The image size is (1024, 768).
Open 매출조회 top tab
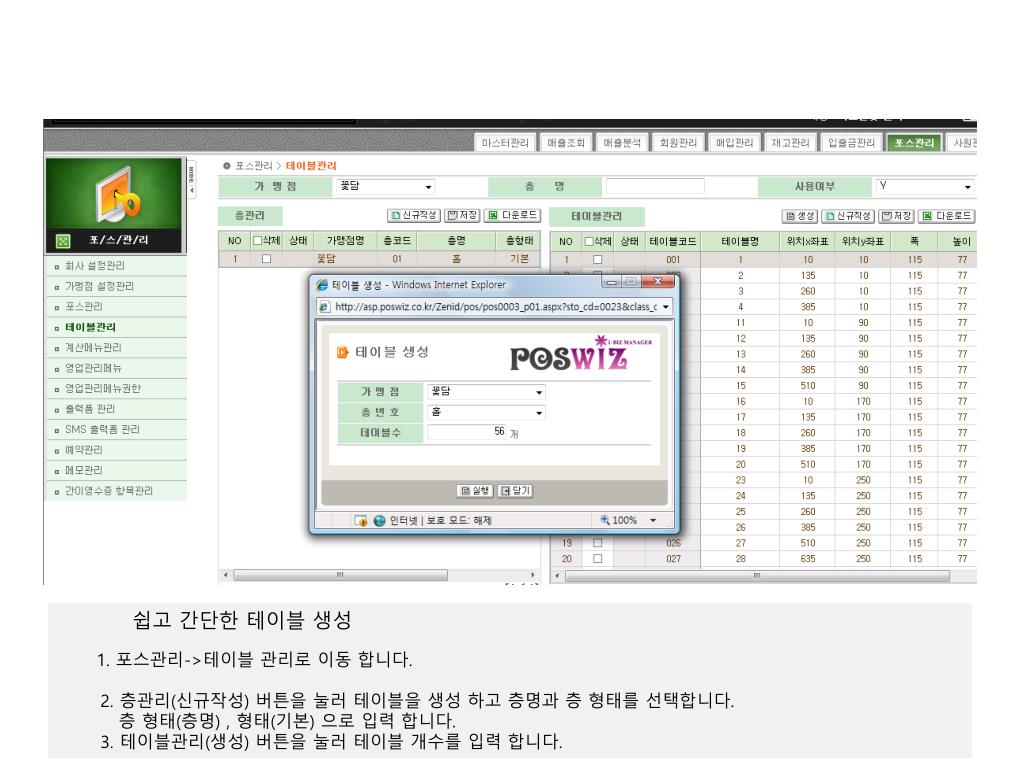(x=566, y=142)
